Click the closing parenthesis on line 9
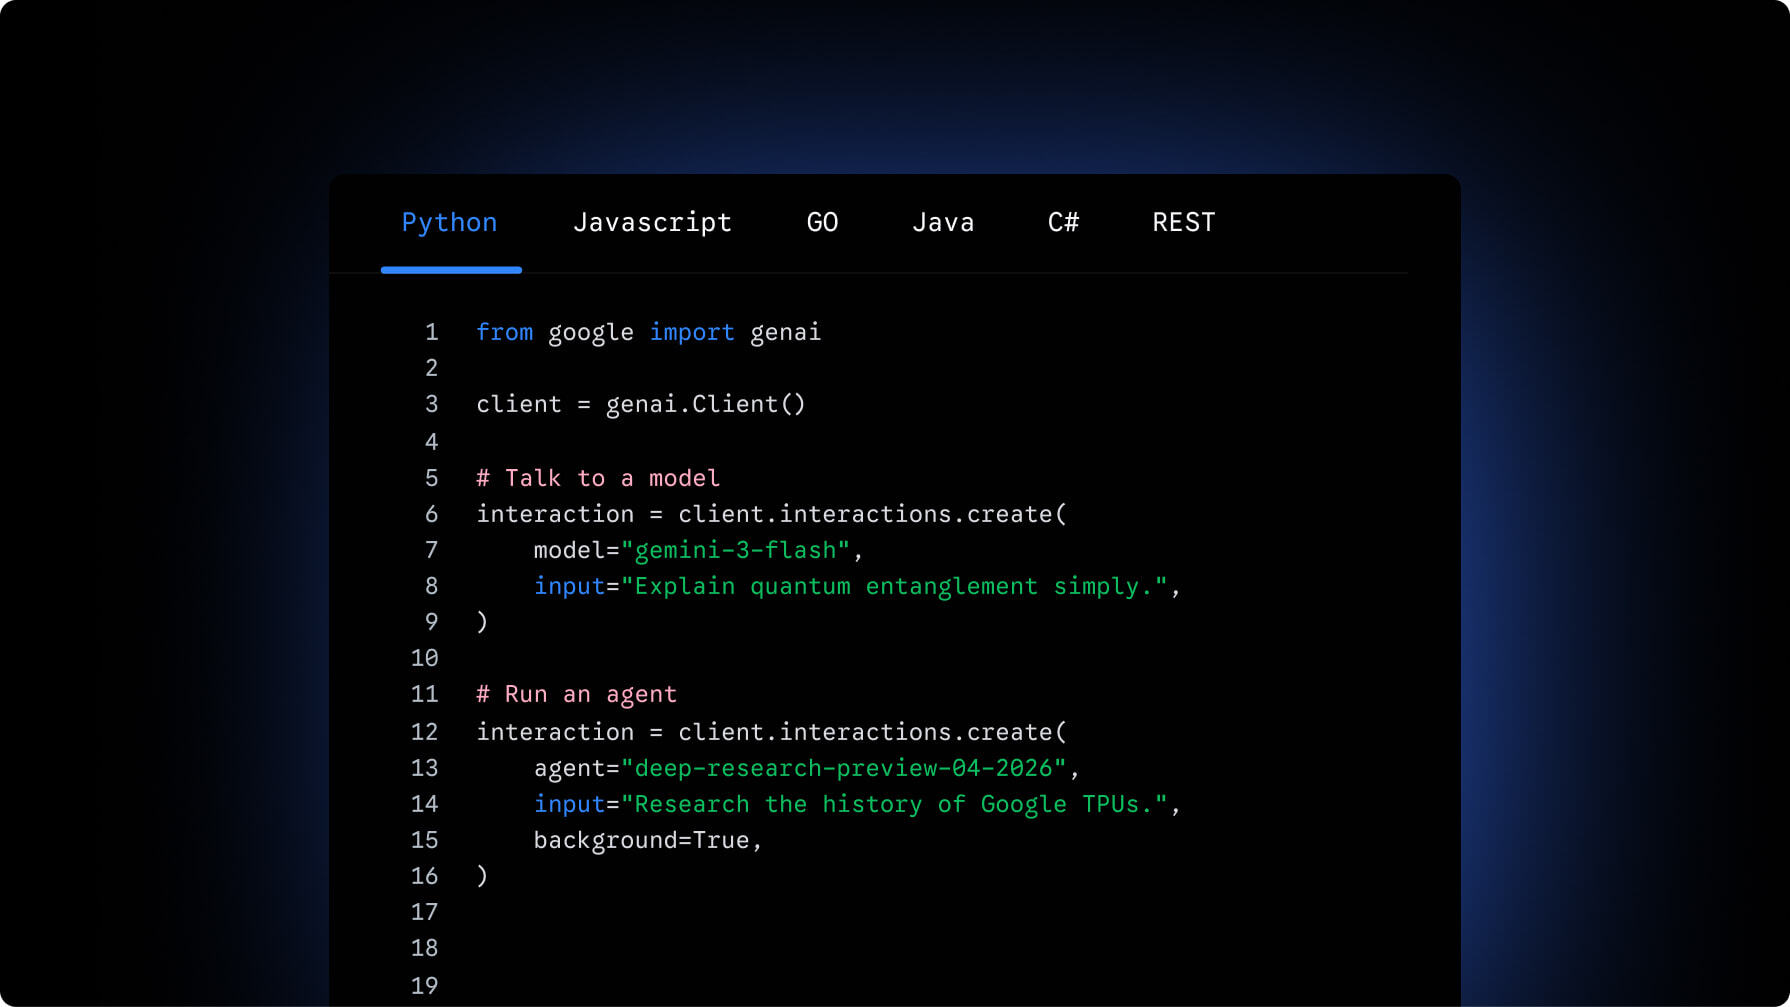 [482, 622]
